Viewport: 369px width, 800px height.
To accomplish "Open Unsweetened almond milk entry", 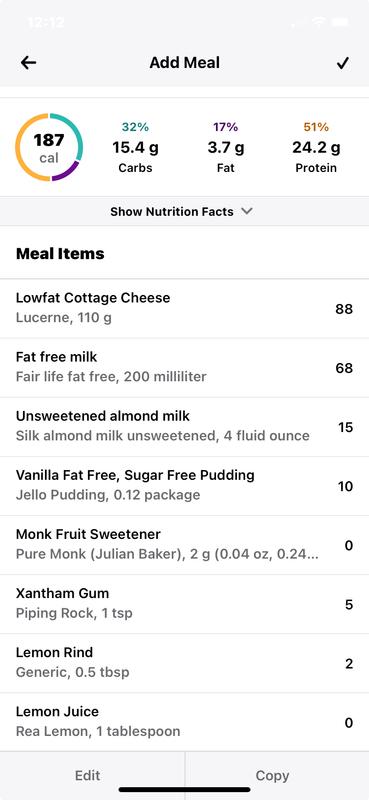I will click(184, 427).
